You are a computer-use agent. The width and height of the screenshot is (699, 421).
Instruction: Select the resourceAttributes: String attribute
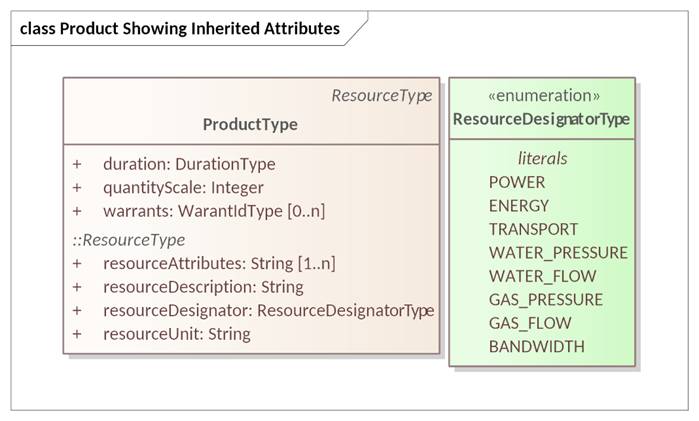[x=219, y=264]
